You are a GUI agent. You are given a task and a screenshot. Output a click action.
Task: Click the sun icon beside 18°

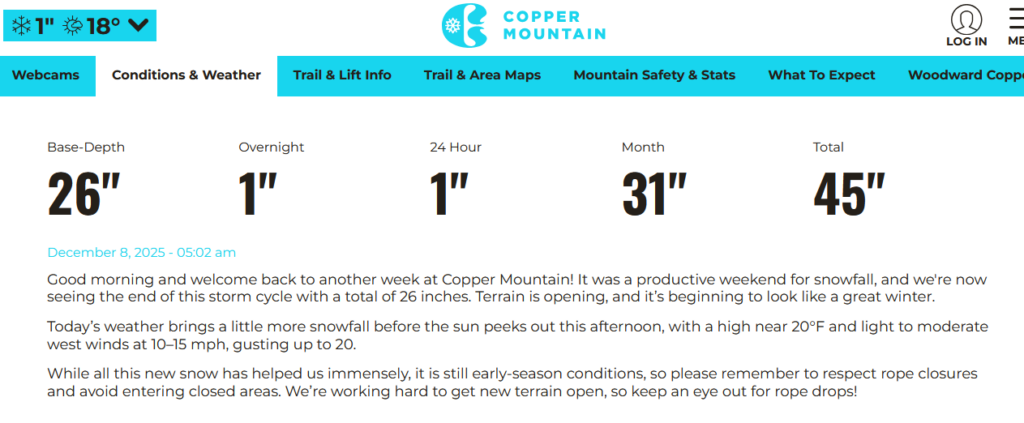coord(73,26)
